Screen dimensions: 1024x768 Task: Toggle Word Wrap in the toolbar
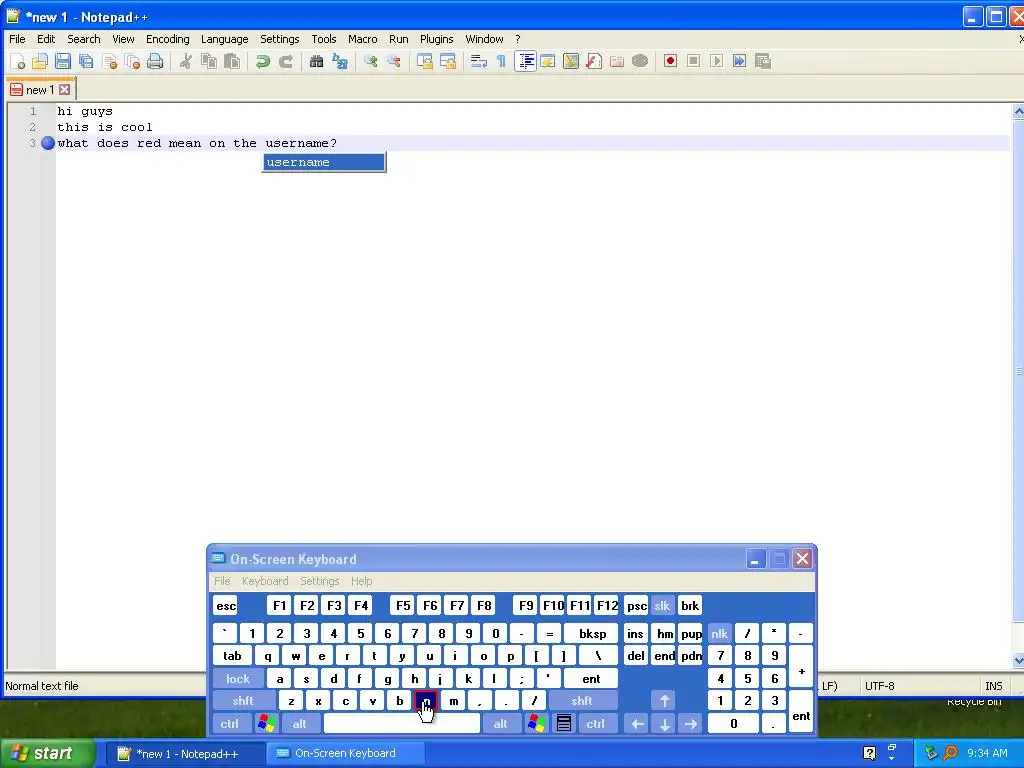click(x=479, y=61)
